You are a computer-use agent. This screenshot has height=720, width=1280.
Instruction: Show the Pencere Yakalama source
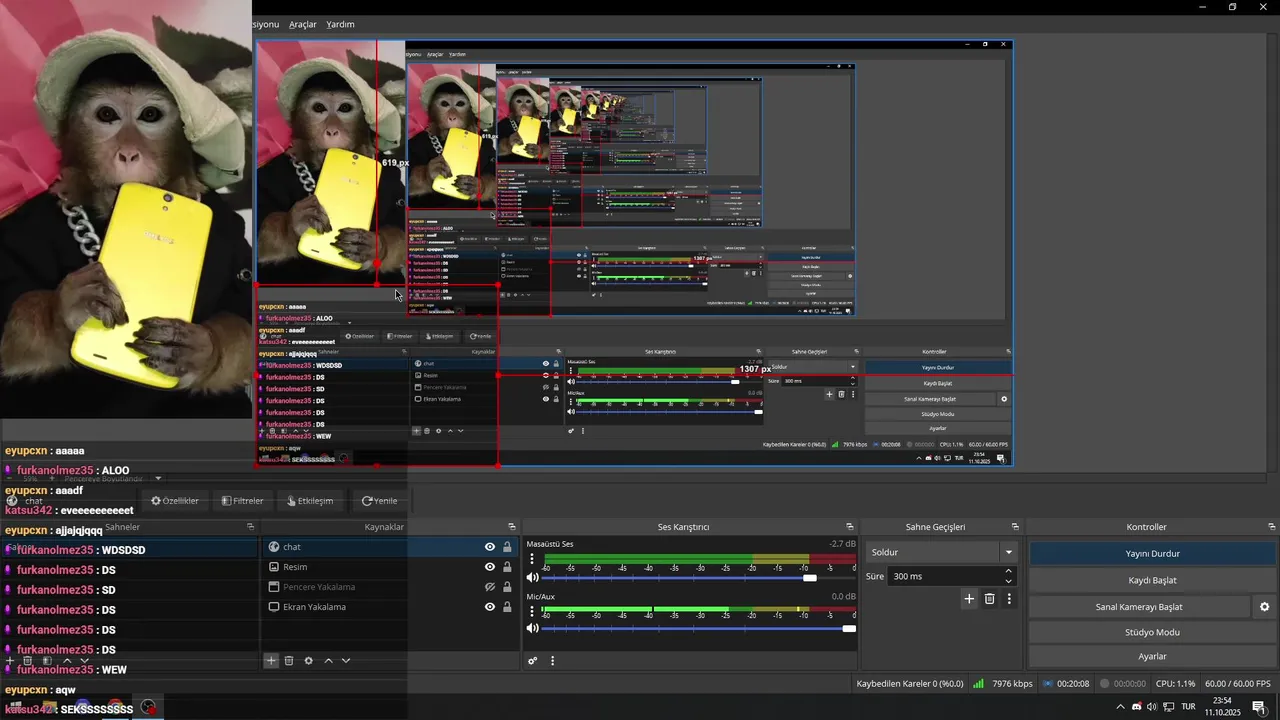click(x=490, y=587)
